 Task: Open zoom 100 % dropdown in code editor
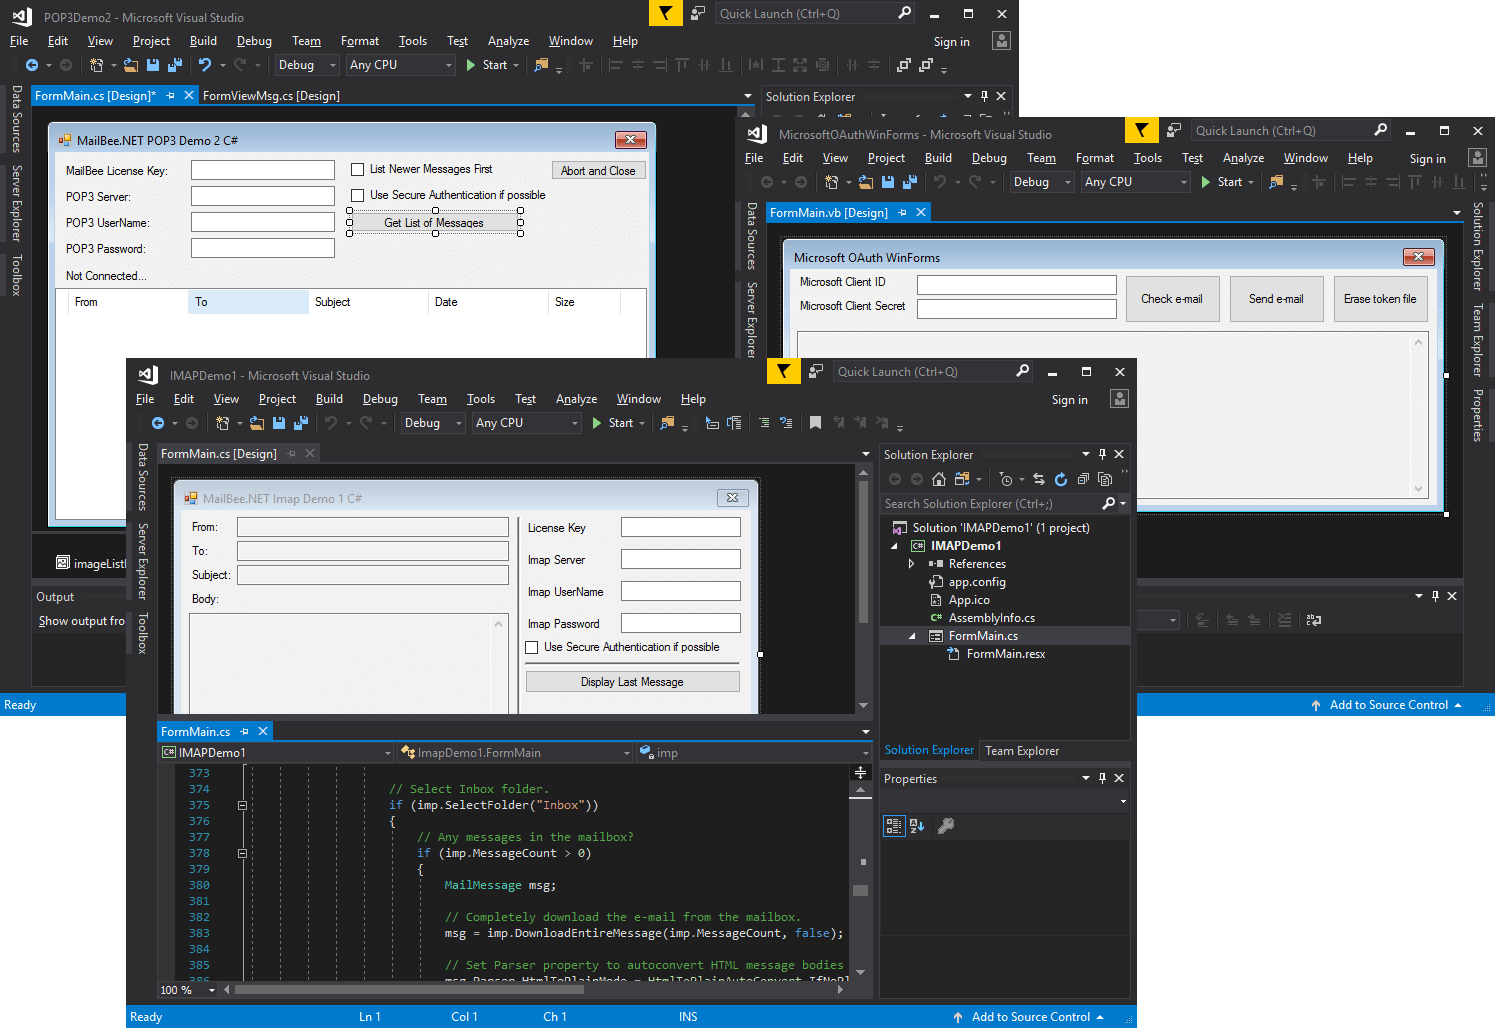[x=212, y=990]
